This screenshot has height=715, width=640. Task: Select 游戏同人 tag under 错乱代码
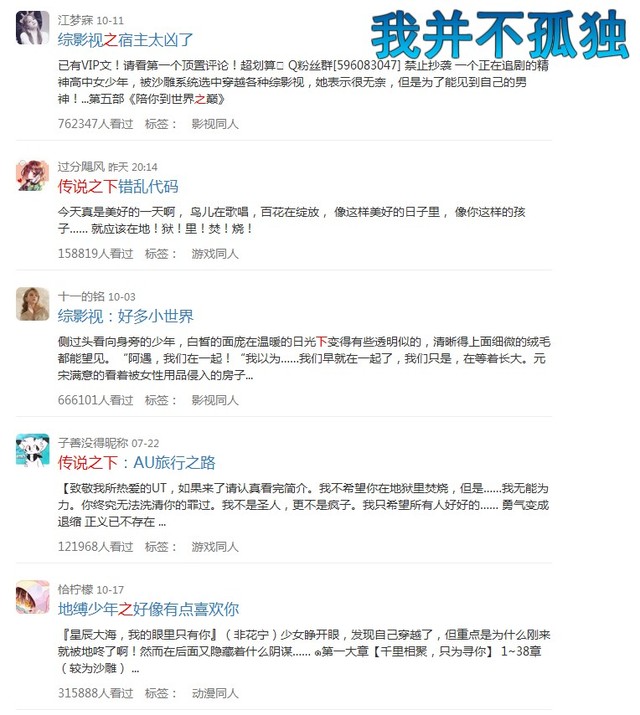(x=215, y=254)
